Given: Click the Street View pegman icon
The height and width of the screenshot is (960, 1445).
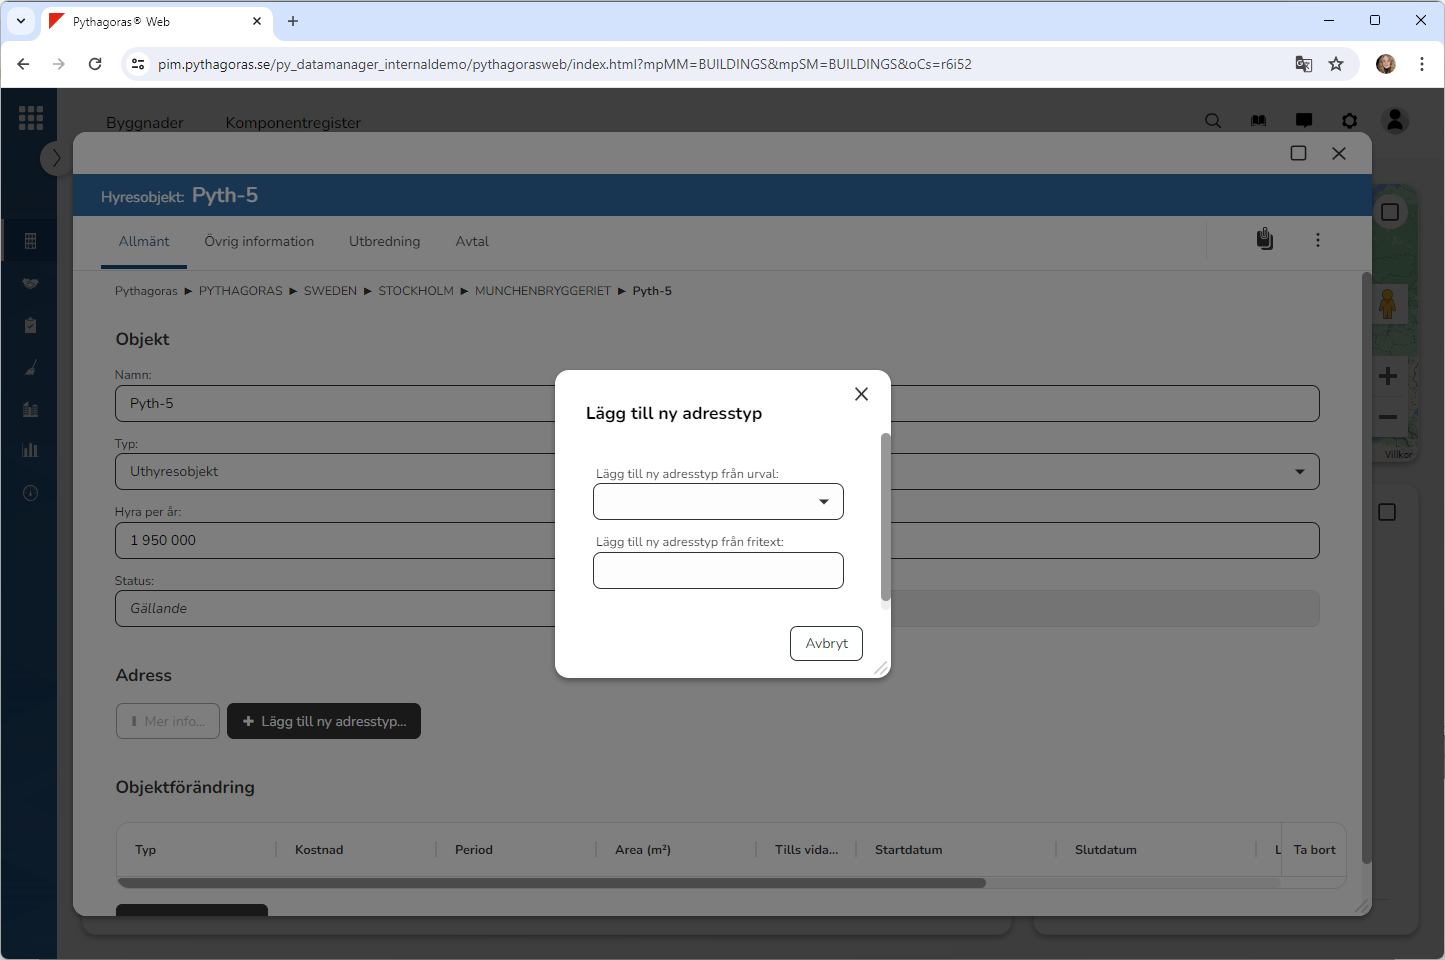Looking at the screenshot, I should (1387, 303).
